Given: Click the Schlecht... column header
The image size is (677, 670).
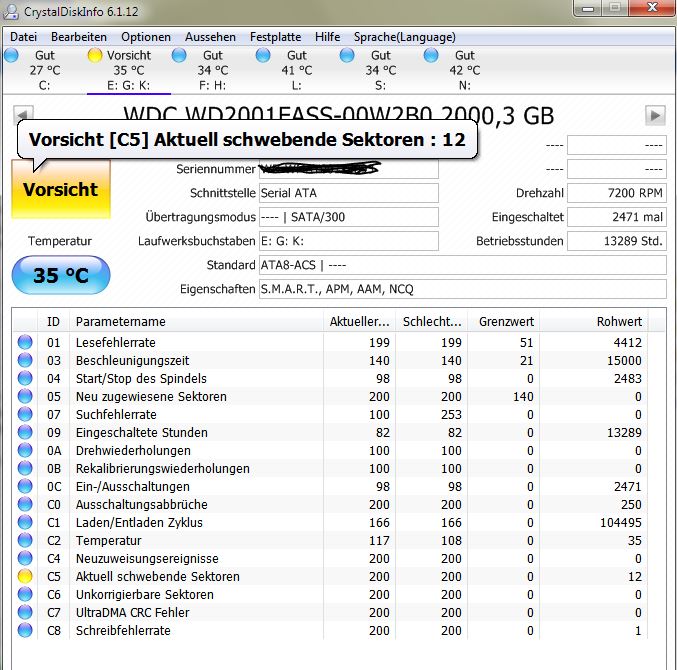Looking at the screenshot, I should click(432, 322).
